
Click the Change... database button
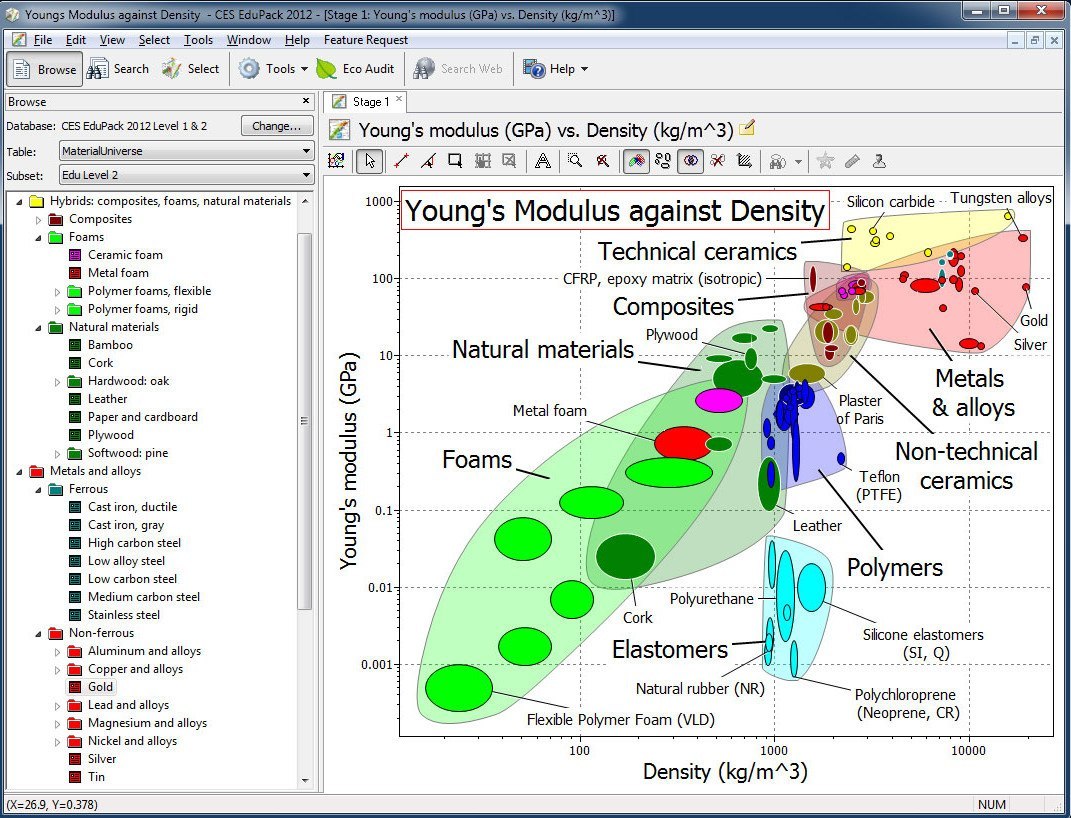coord(277,126)
